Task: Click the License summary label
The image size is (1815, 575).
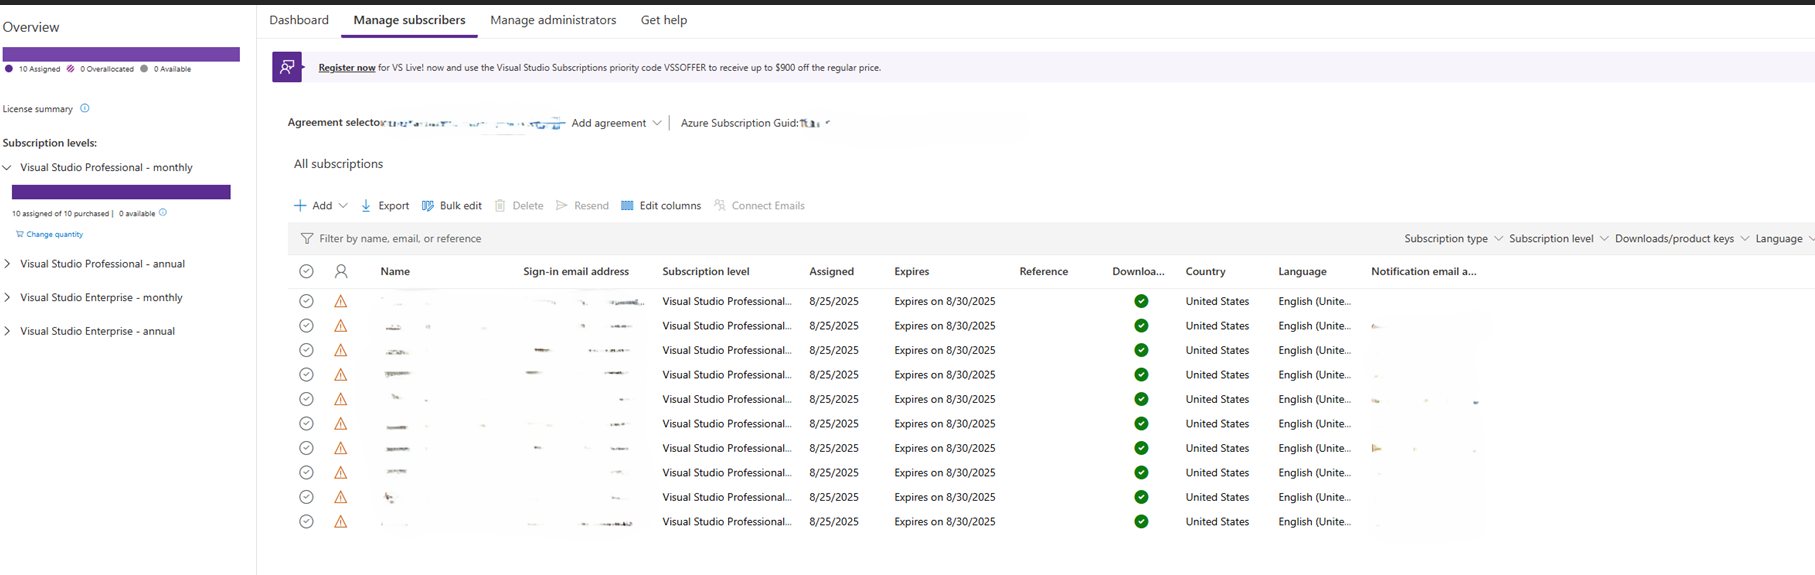Action: click(38, 109)
